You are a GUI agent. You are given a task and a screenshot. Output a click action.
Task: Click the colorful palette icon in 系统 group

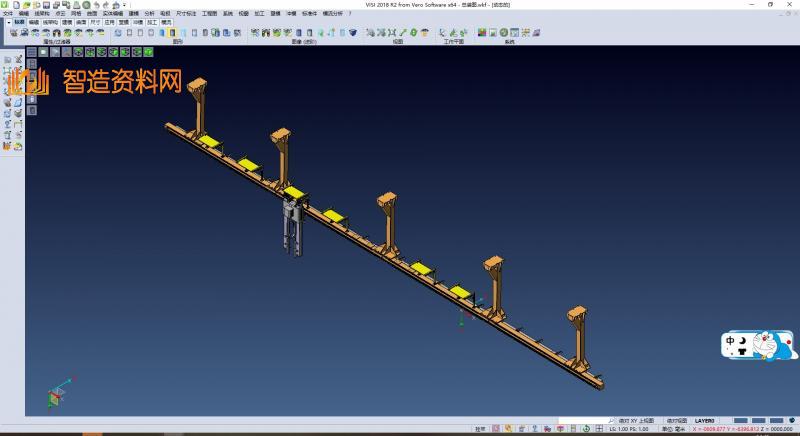[x=482, y=32]
